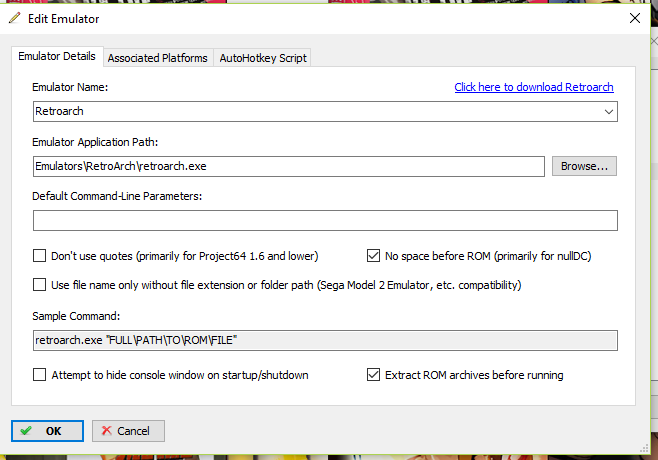Open the AutoHotkey Script tab

[x=263, y=58]
